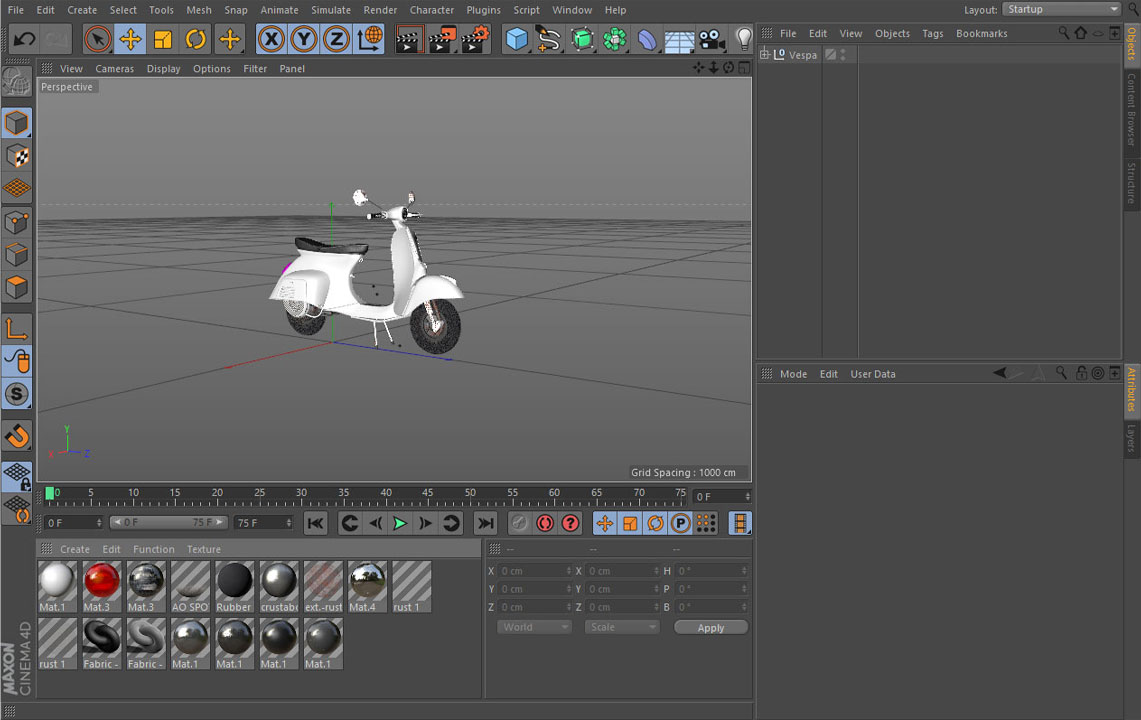Open the Simulate menu
The height and width of the screenshot is (720, 1141).
click(x=330, y=9)
